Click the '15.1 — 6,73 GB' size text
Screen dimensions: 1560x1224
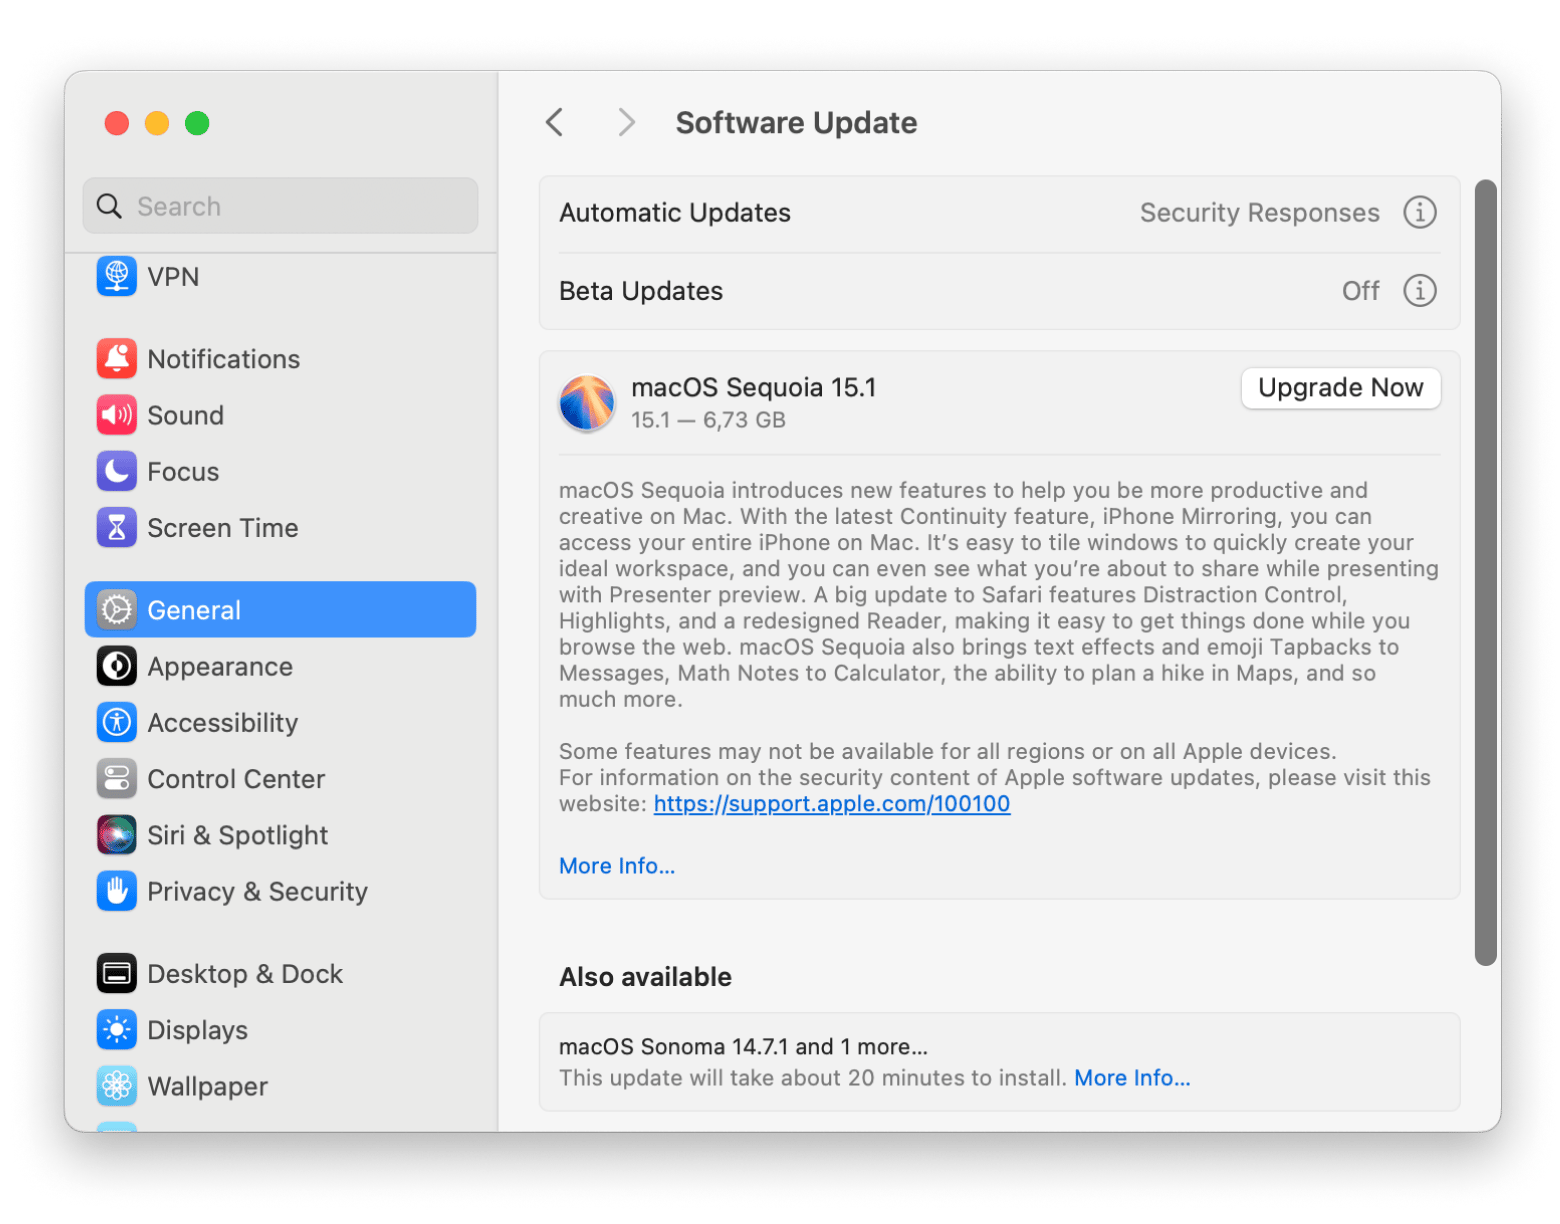(x=708, y=420)
